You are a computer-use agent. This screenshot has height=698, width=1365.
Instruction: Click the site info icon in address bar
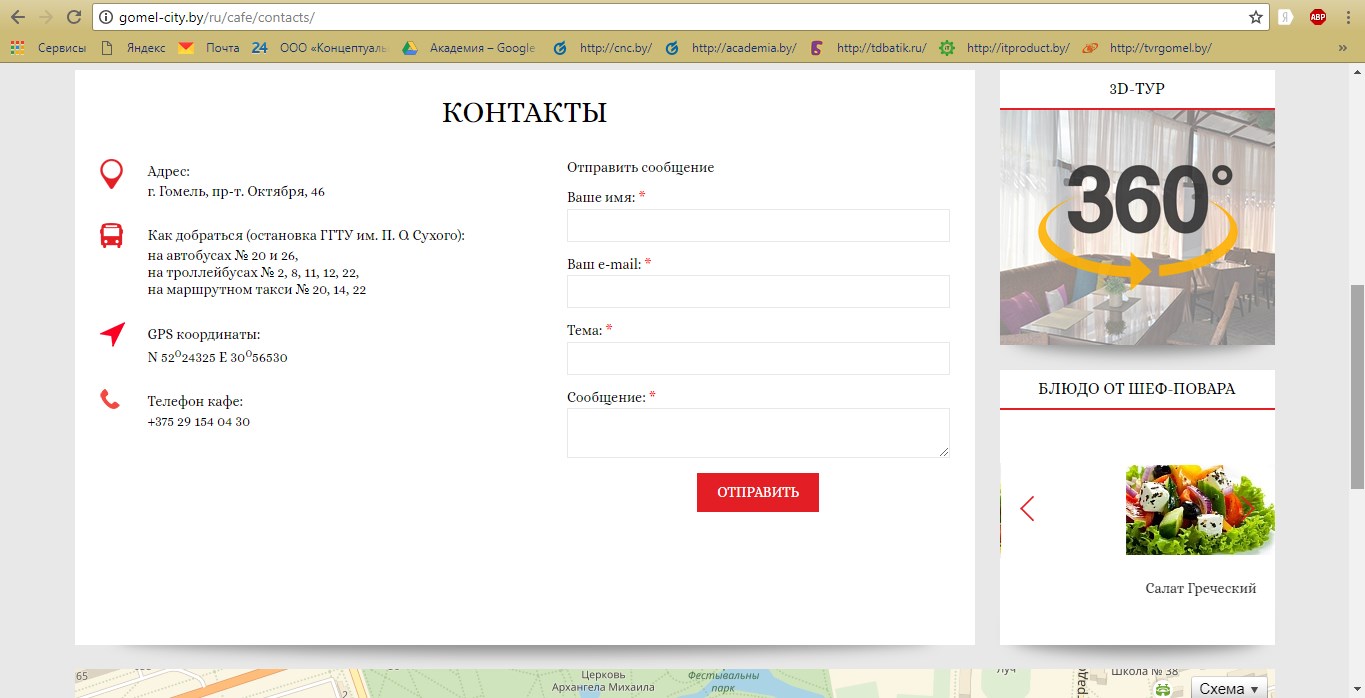(x=106, y=17)
